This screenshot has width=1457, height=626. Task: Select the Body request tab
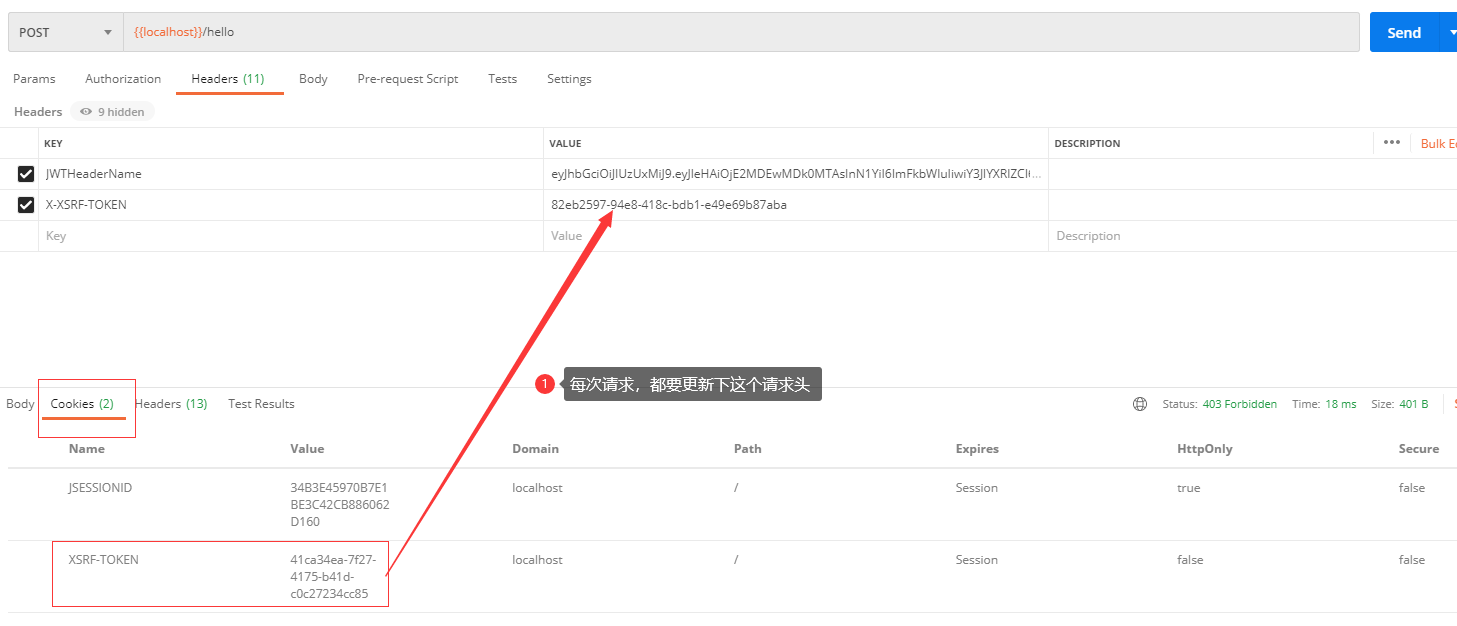[312, 78]
